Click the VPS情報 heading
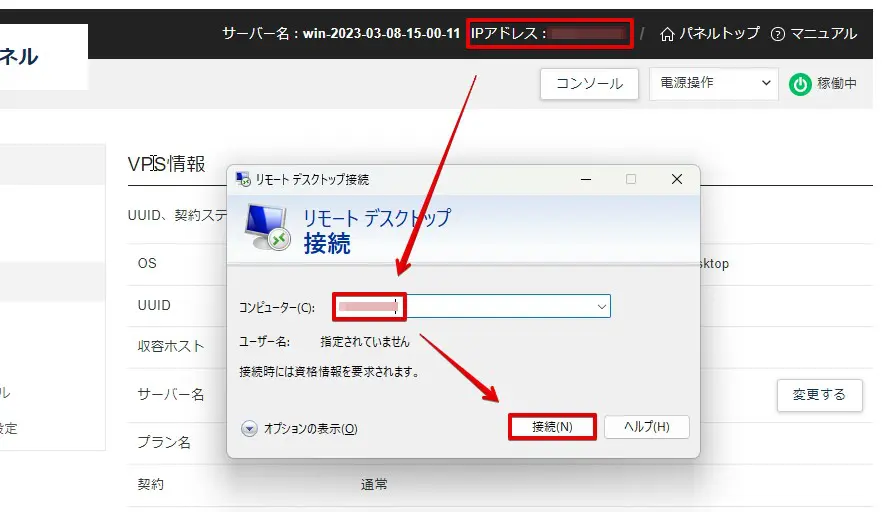The width and height of the screenshot is (886, 512). (x=167, y=164)
